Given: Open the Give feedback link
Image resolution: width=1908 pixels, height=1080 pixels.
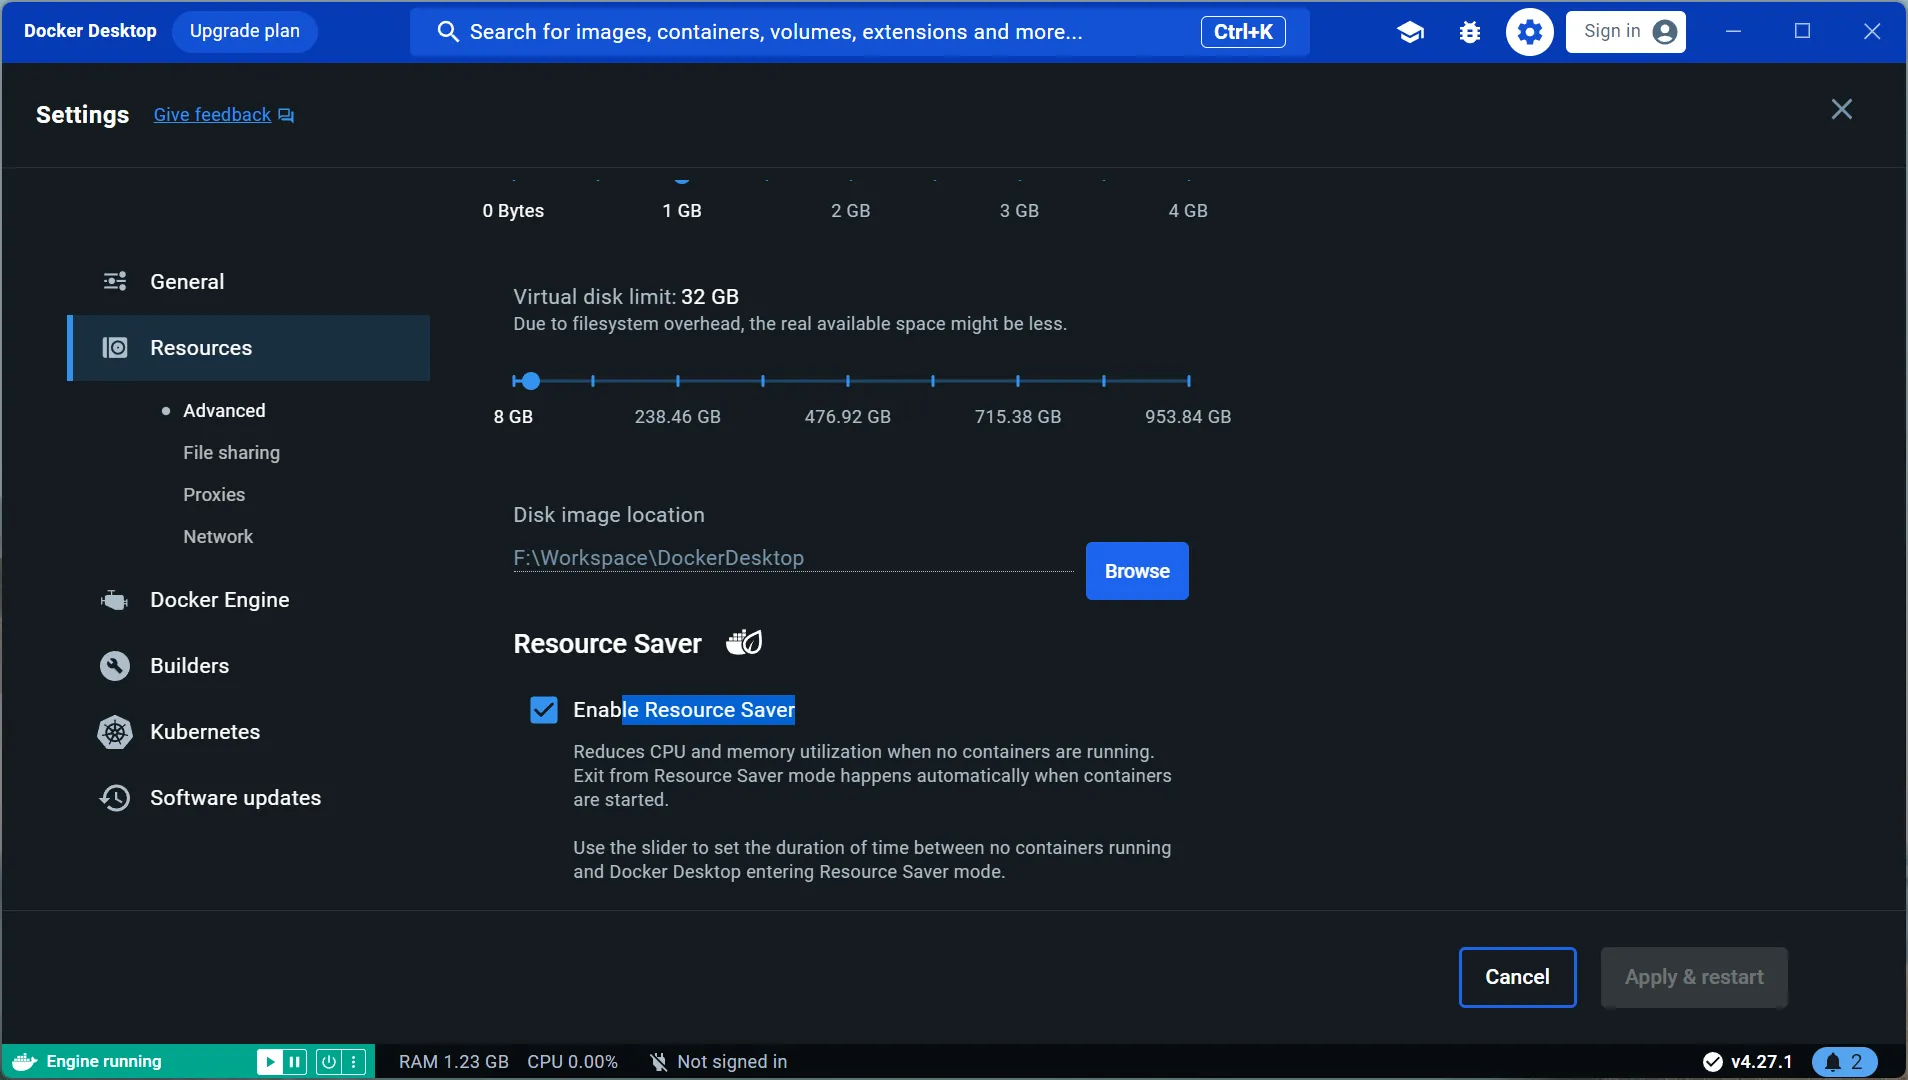Looking at the screenshot, I should pos(212,115).
